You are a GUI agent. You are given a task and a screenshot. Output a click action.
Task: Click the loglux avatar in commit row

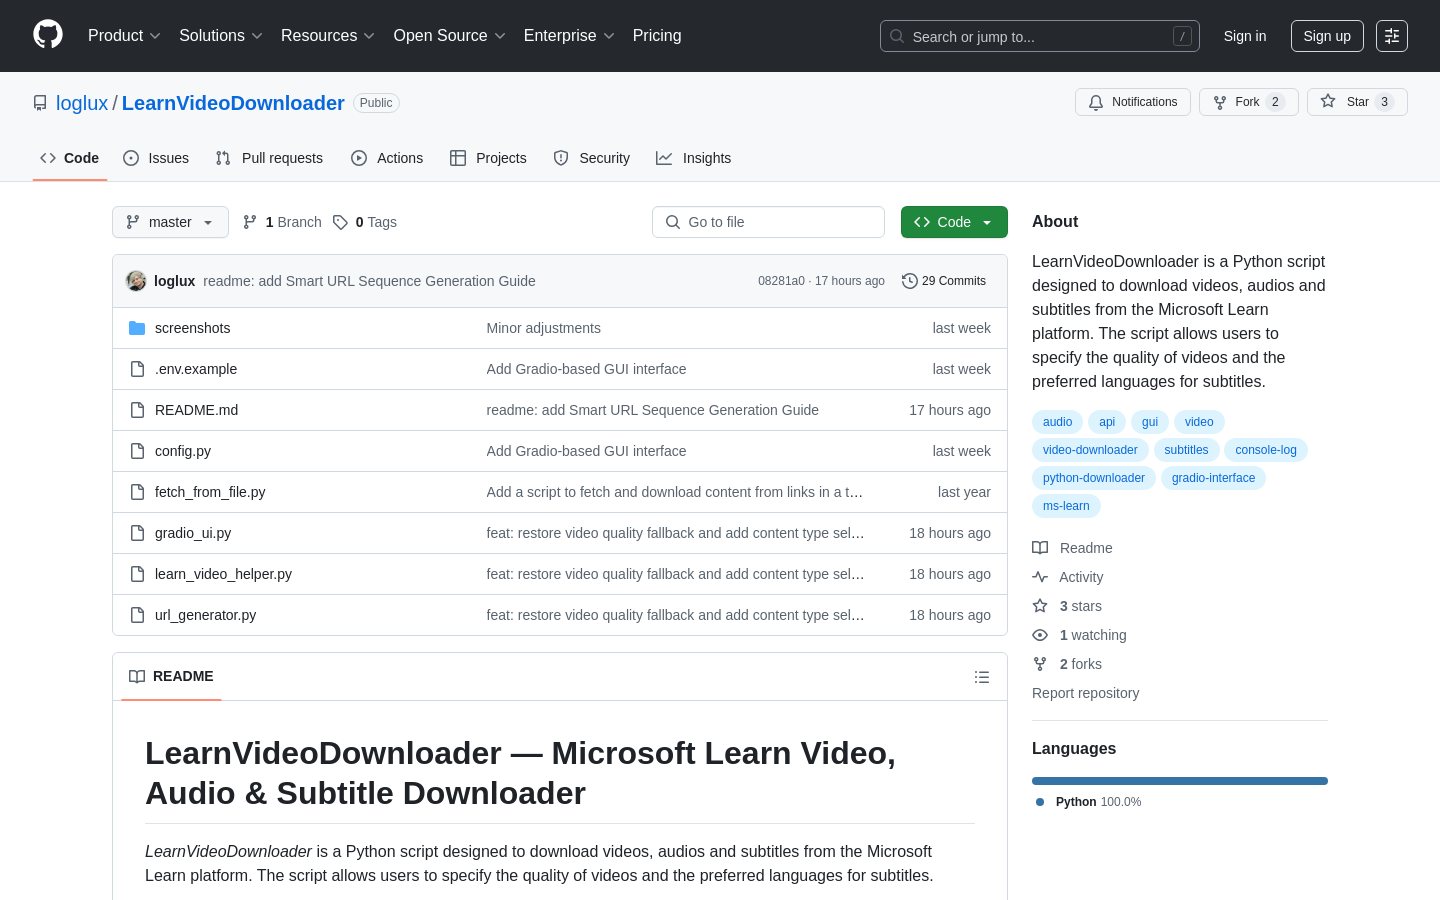[x=136, y=281]
